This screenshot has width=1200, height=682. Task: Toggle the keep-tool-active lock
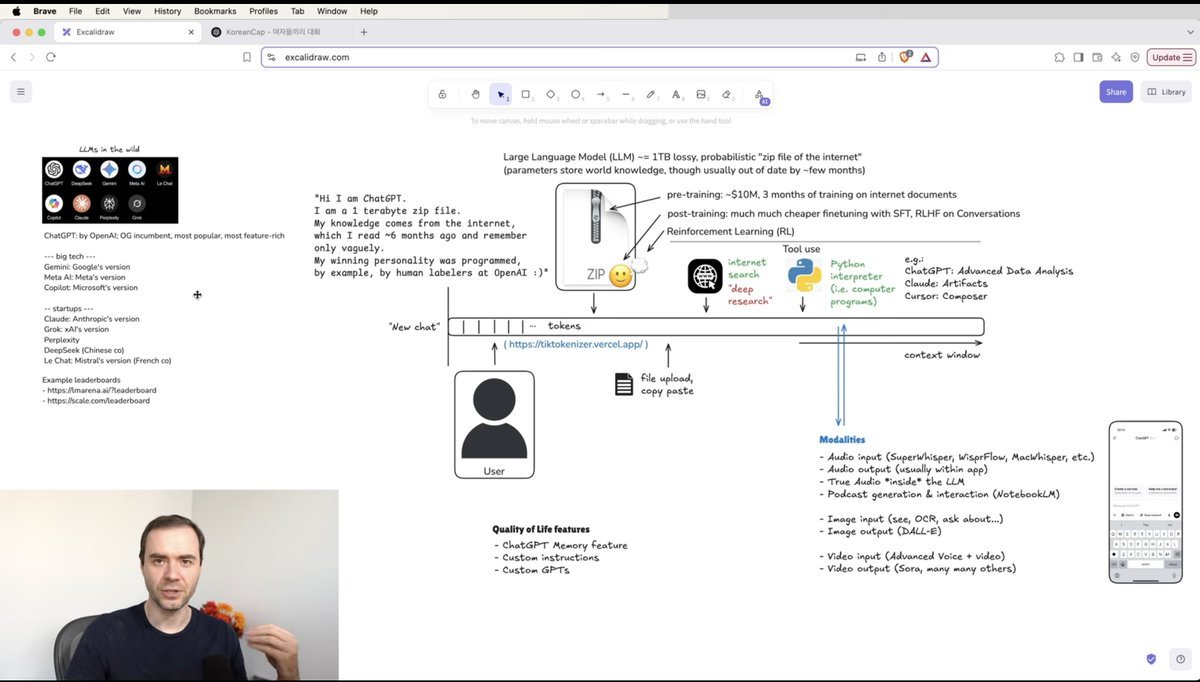[442, 94]
